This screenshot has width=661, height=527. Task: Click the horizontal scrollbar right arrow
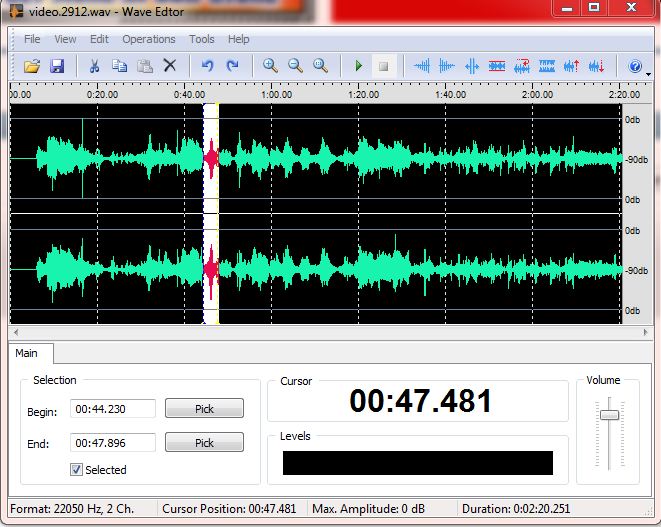pos(645,332)
